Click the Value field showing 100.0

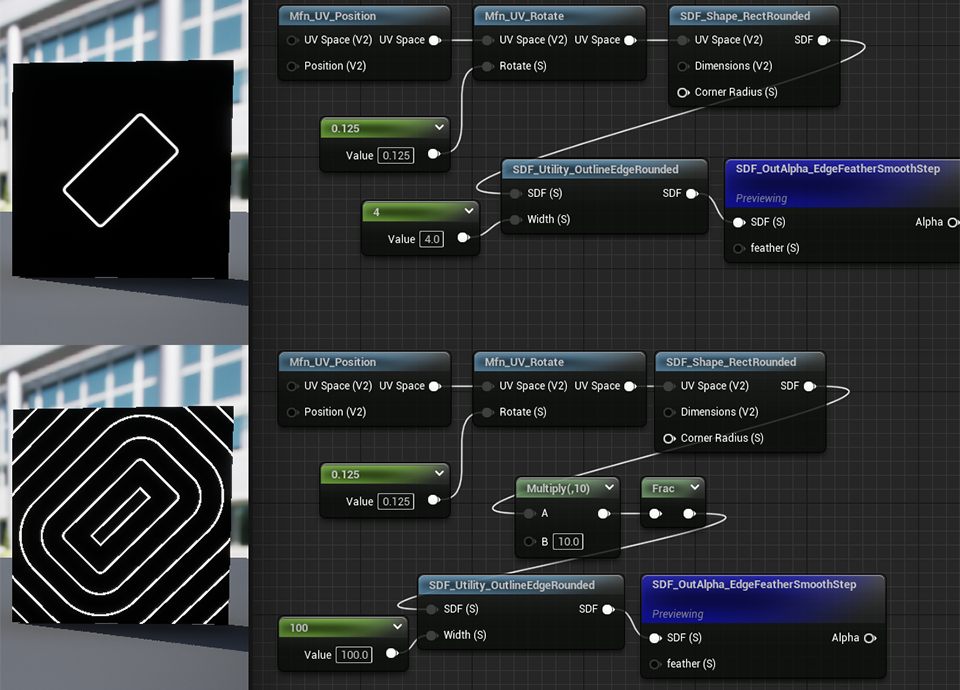click(x=352, y=655)
